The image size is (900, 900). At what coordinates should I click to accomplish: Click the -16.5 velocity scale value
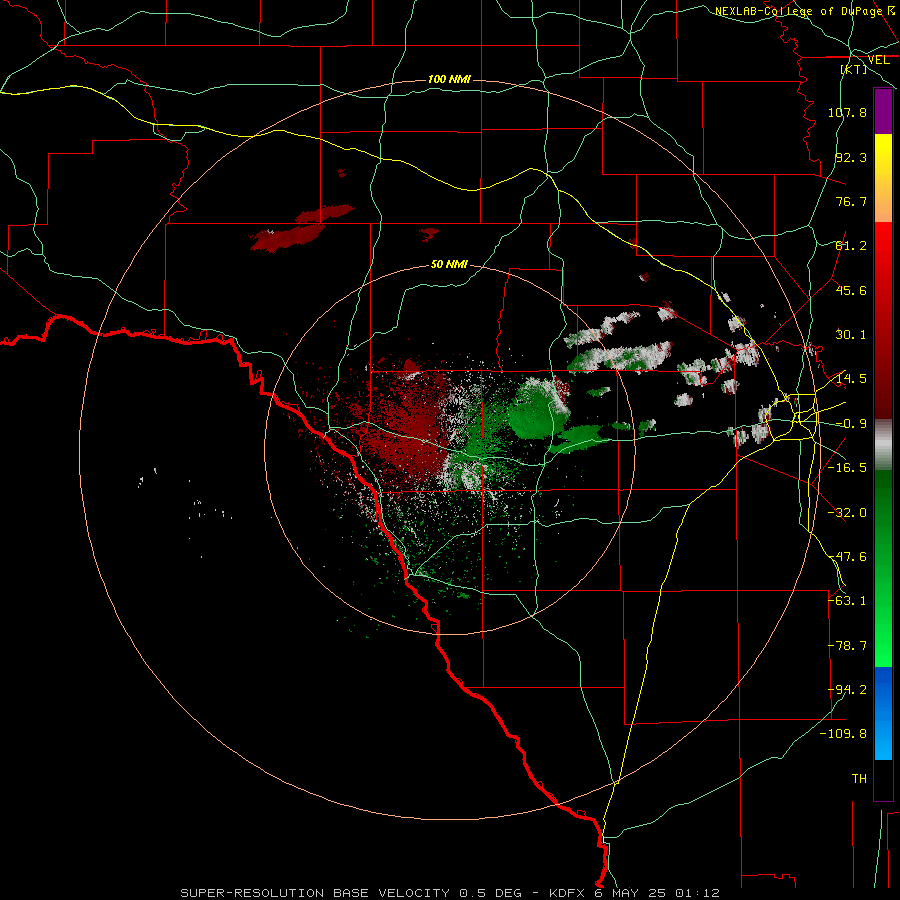847,468
